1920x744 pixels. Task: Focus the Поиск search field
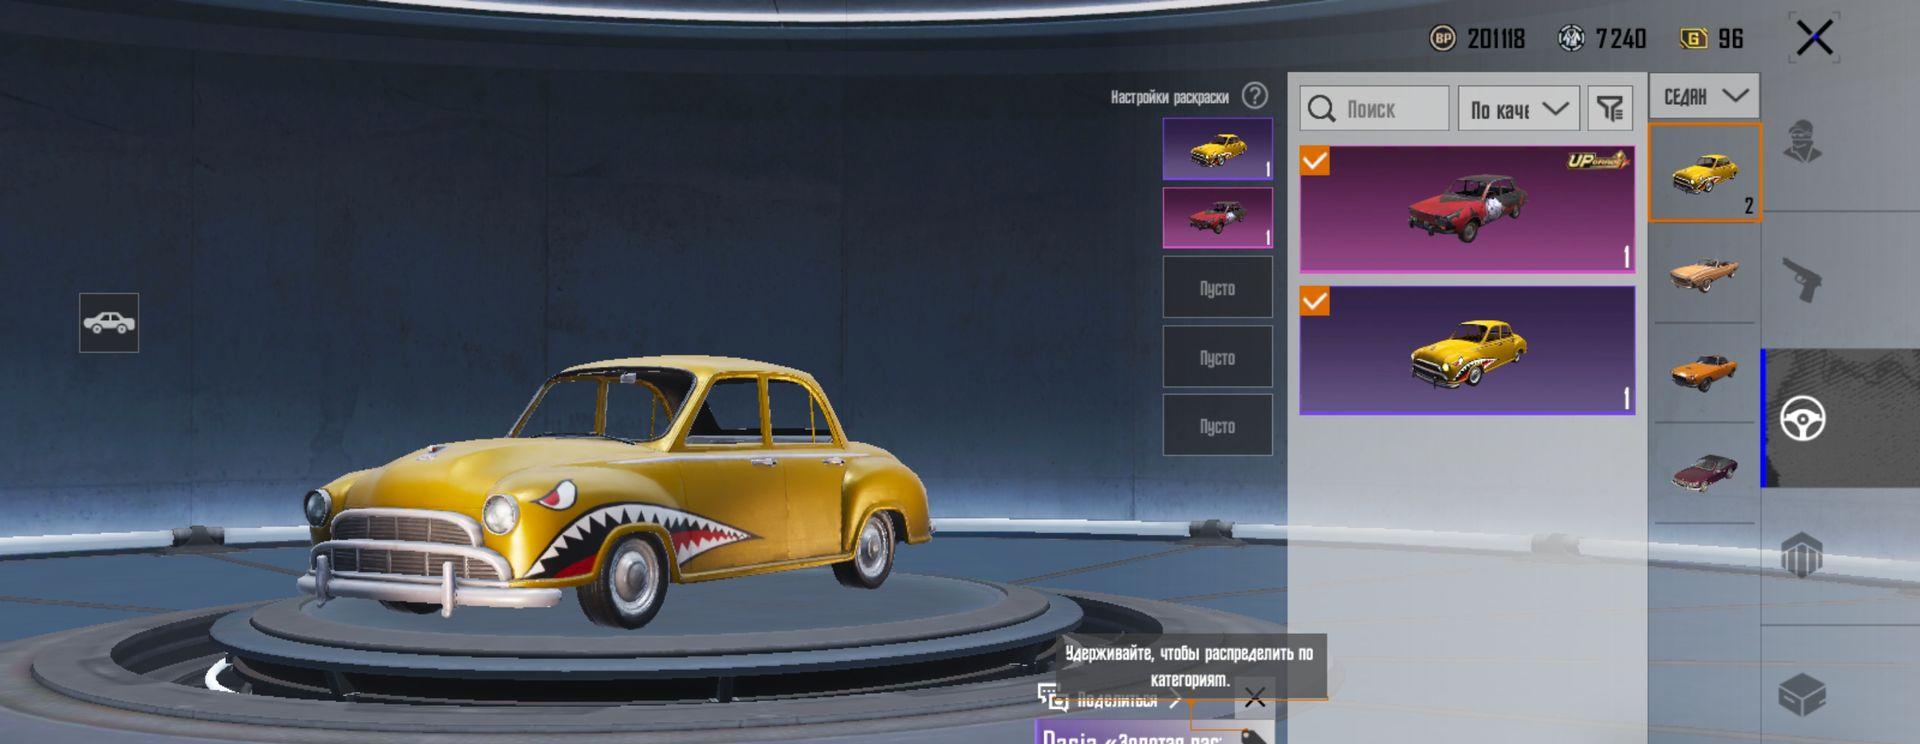[1374, 108]
